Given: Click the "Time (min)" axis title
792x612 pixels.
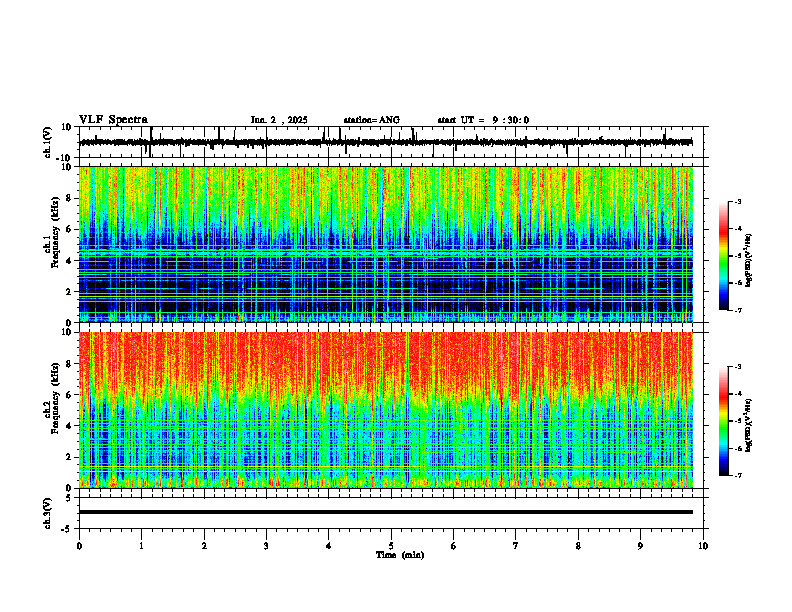Looking at the screenshot, I should point(400,555).
